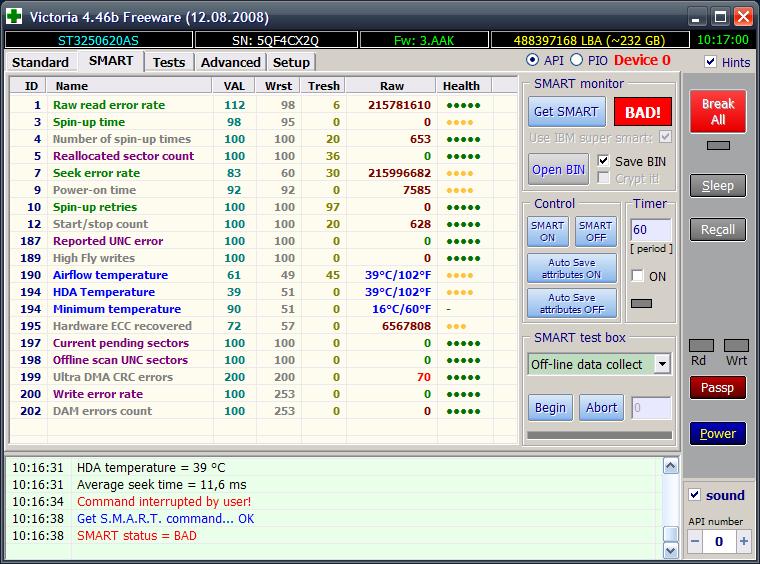Click the Get SMART button

click(566, 111)
